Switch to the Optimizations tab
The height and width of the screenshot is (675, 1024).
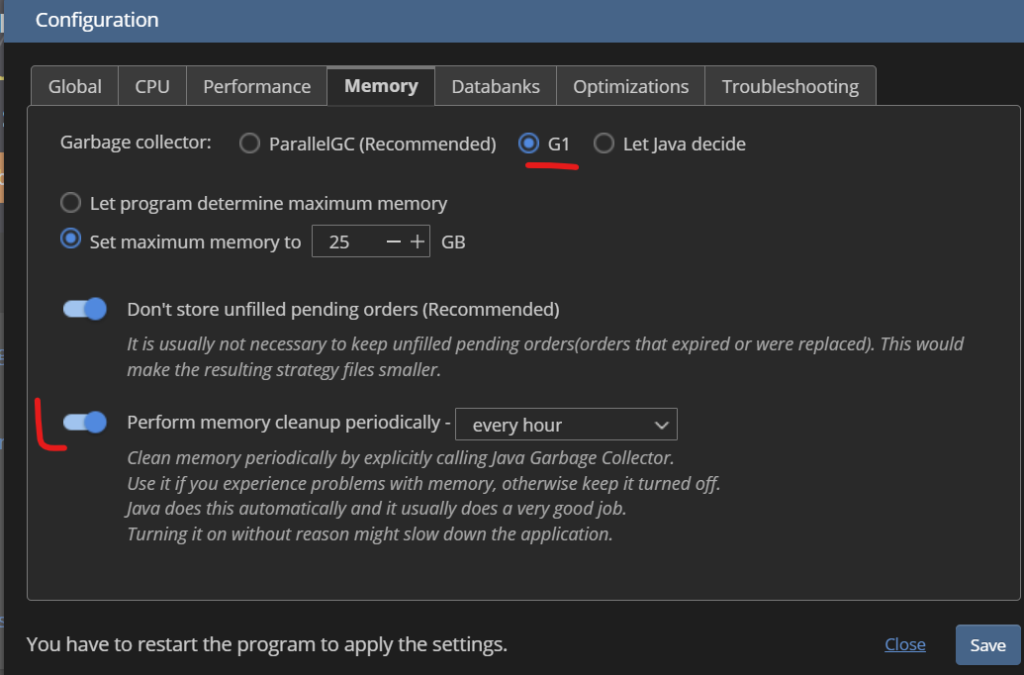(630, 87)
